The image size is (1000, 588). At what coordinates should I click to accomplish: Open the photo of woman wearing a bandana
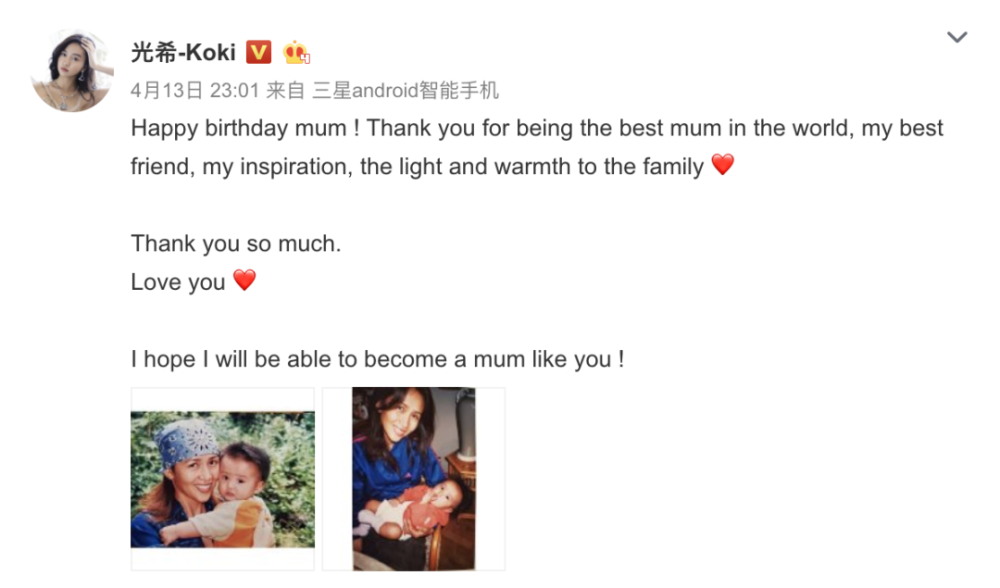pos(222,479)
